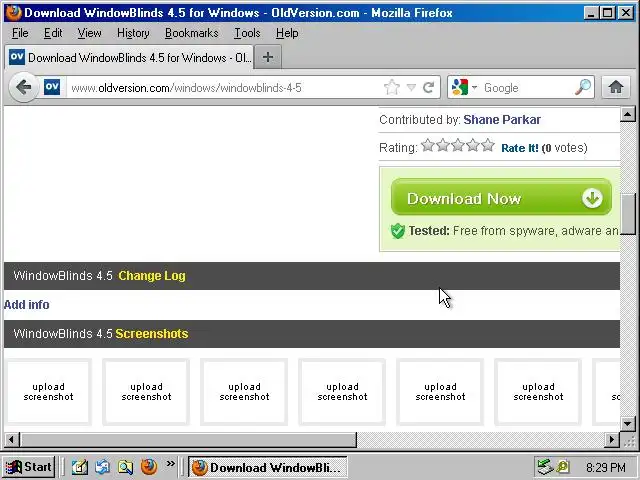Rate five stars on the rating

pos(488,145)
